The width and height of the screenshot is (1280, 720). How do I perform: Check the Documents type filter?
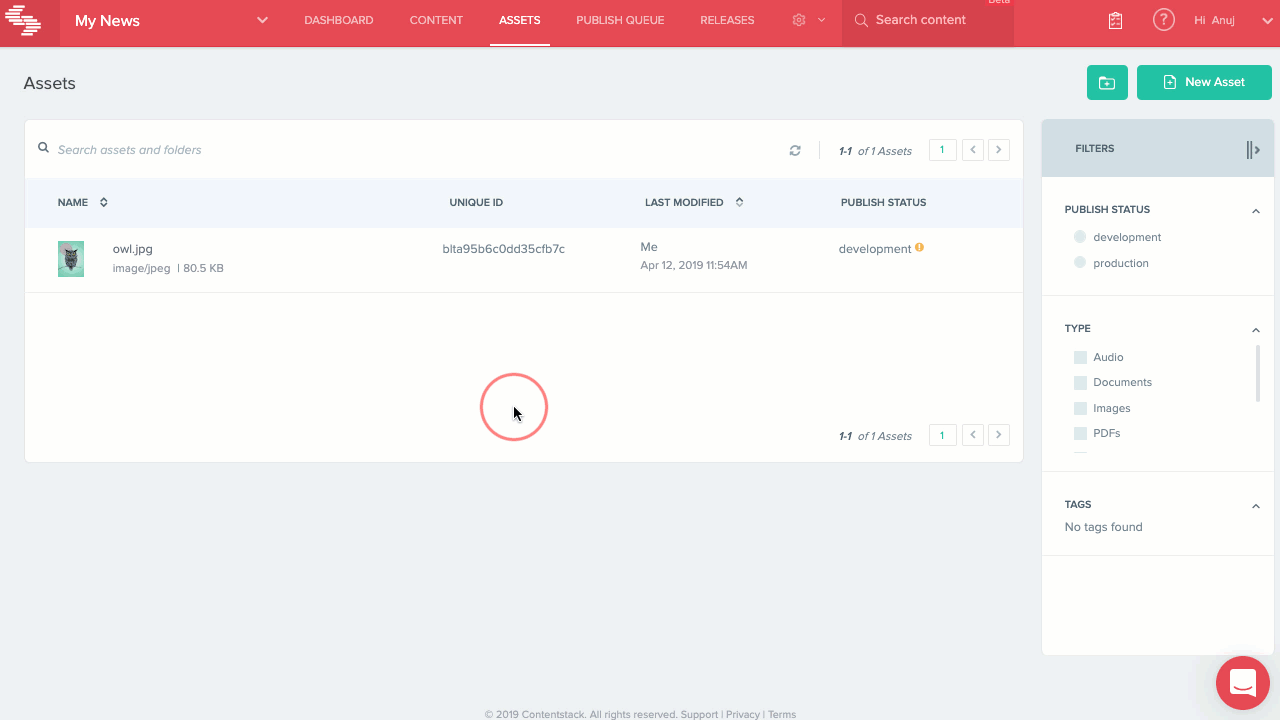(x=1080, y=382)
